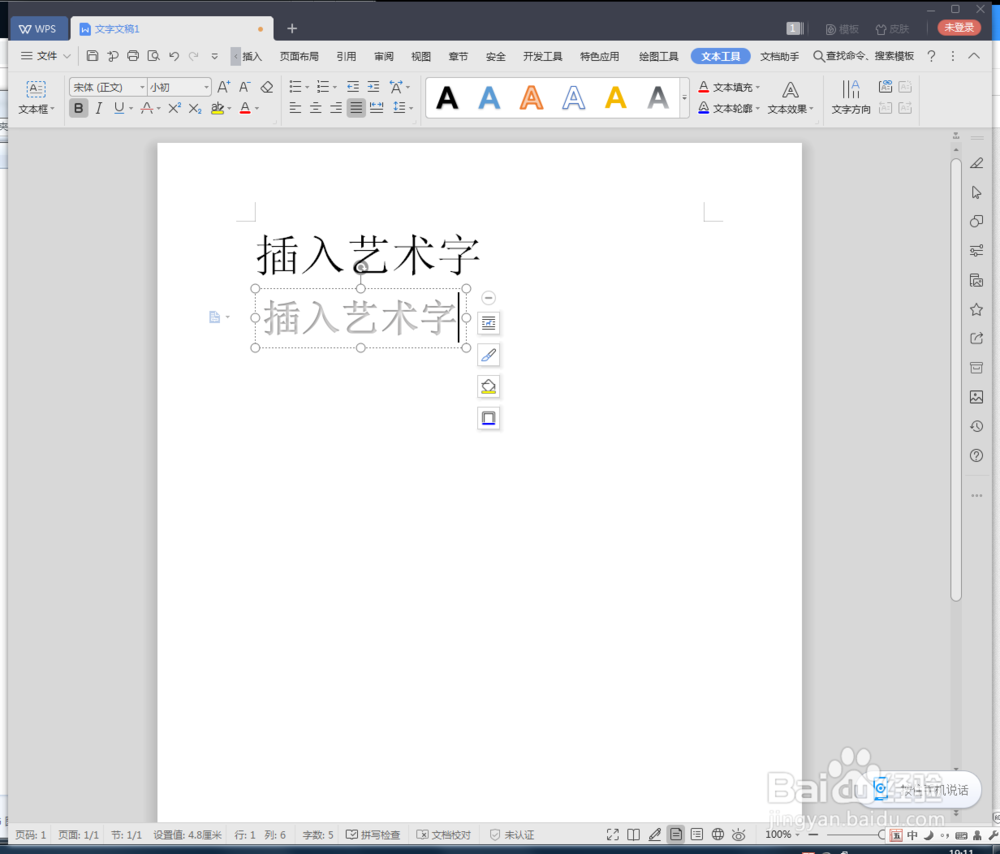Image resolution: width=1000 pixels, height=854 pixels.
Task: Decrease font size with A- icon
Action: click(x=245, y=87)
